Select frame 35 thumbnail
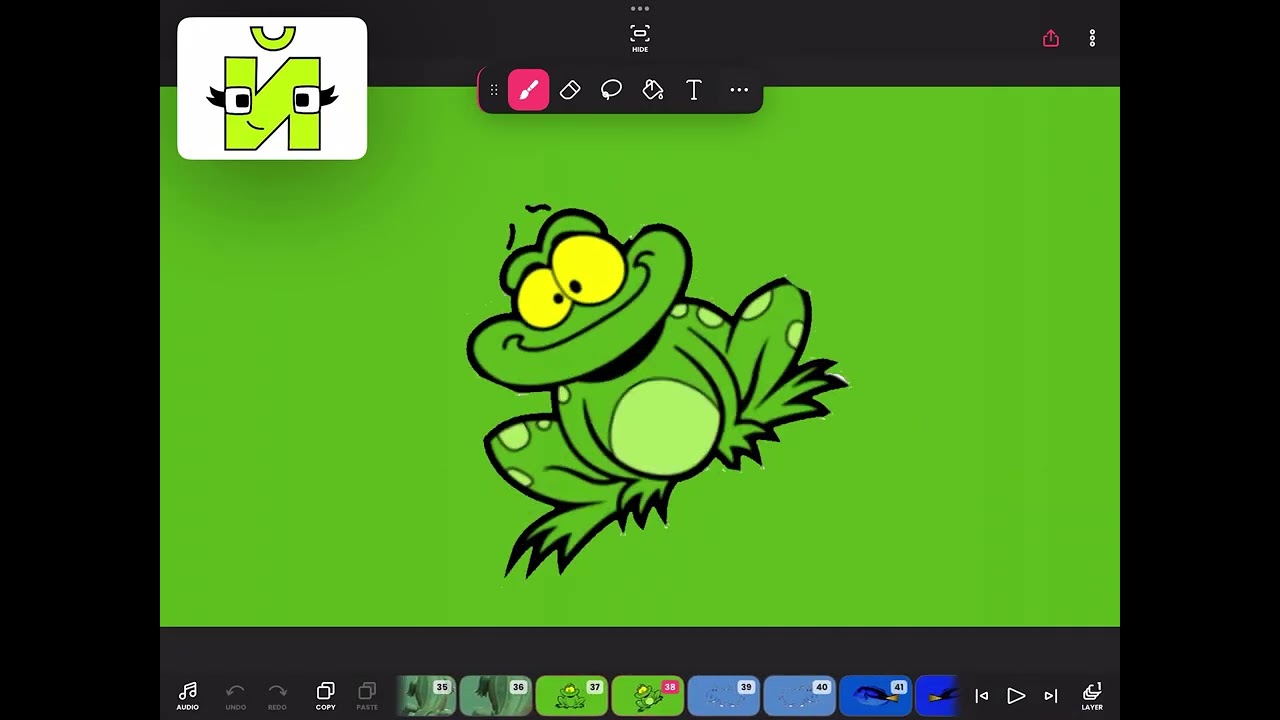This screenshot has width=1280, height=720. [428, 696]
